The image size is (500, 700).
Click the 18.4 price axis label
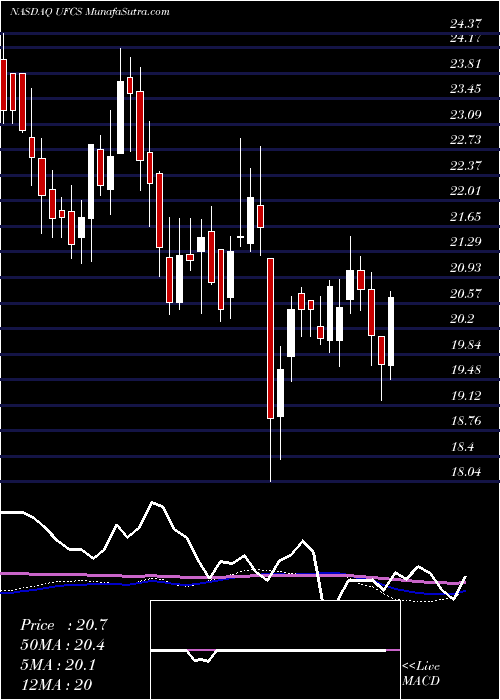pos(461,447)
